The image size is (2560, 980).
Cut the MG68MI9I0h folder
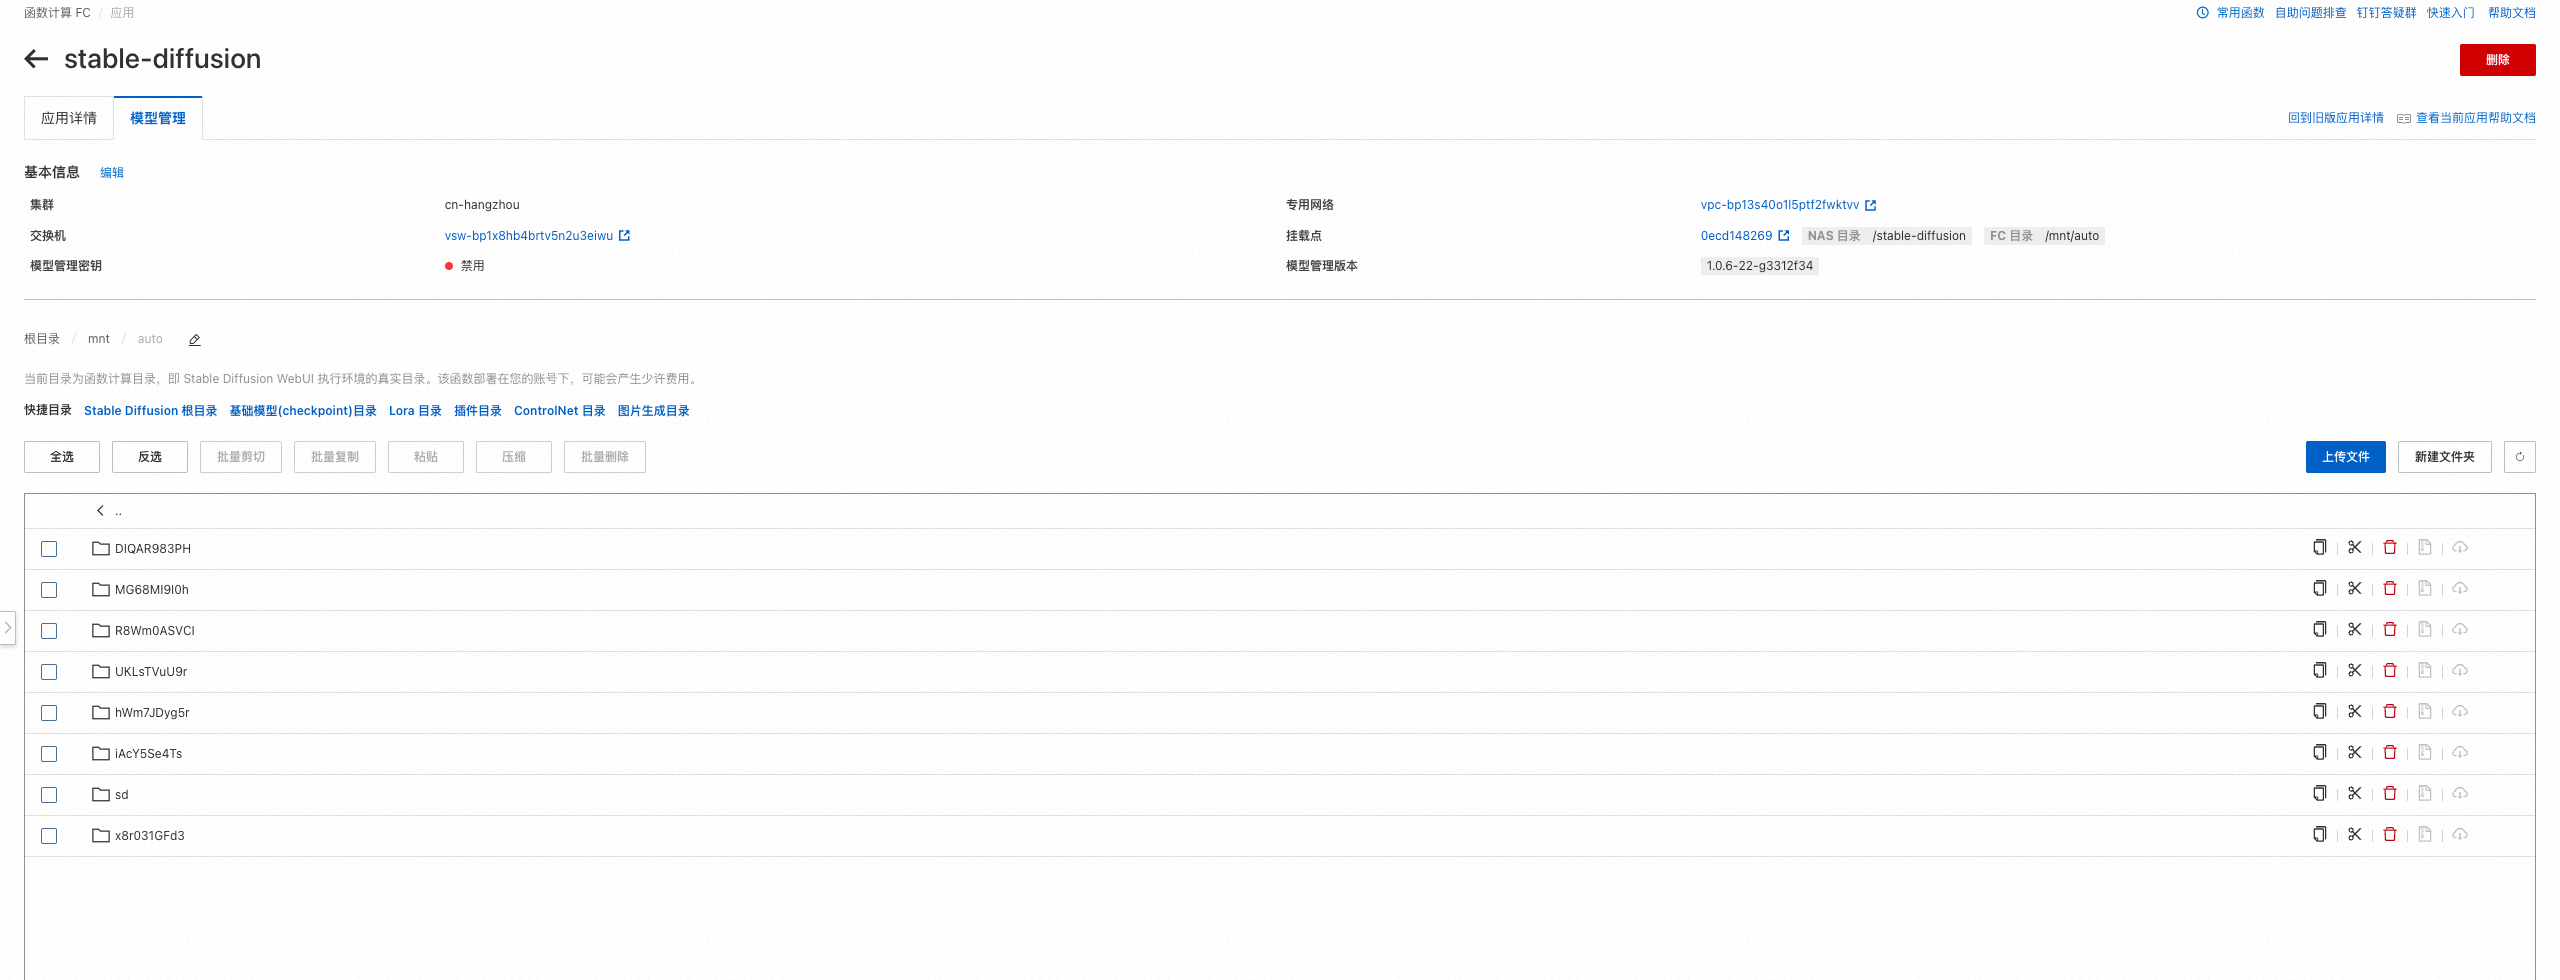click(2355, 588)
